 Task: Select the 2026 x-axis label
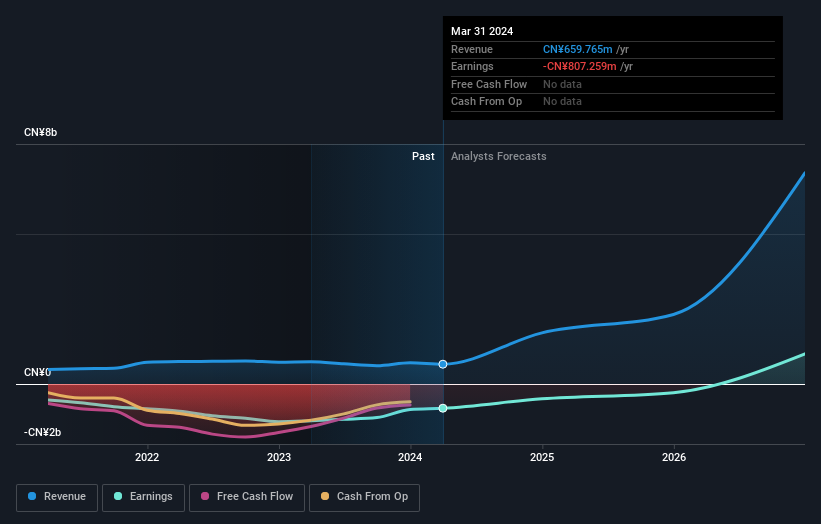coord(674,457)
